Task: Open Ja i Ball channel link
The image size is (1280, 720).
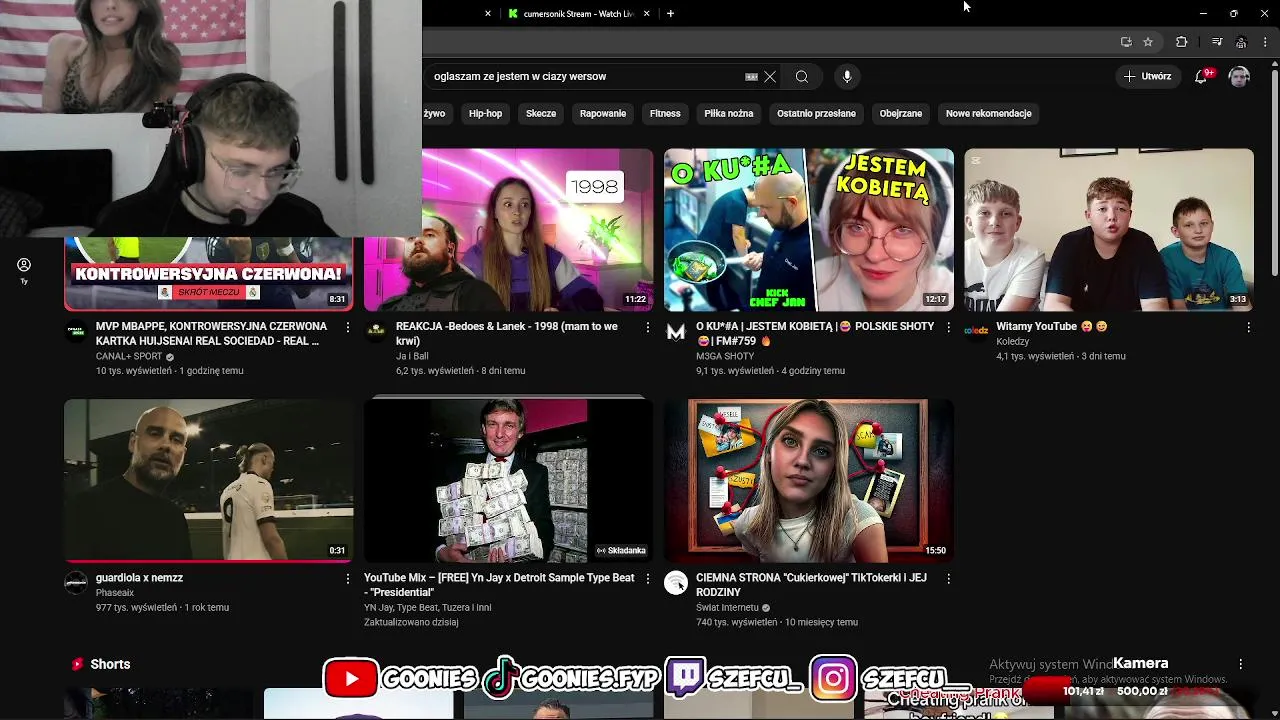Action: coord(412,356)
